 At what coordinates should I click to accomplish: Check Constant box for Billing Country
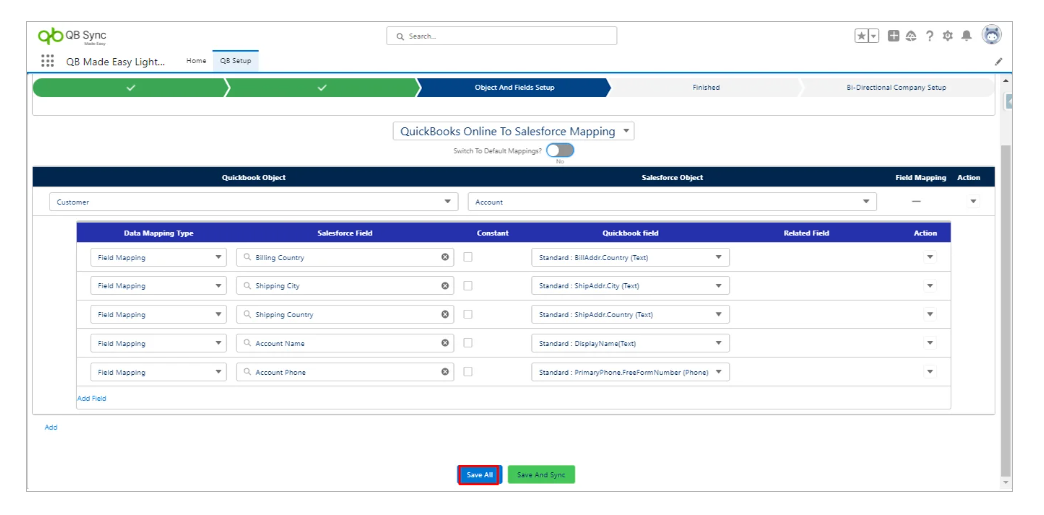click(468, 257)
